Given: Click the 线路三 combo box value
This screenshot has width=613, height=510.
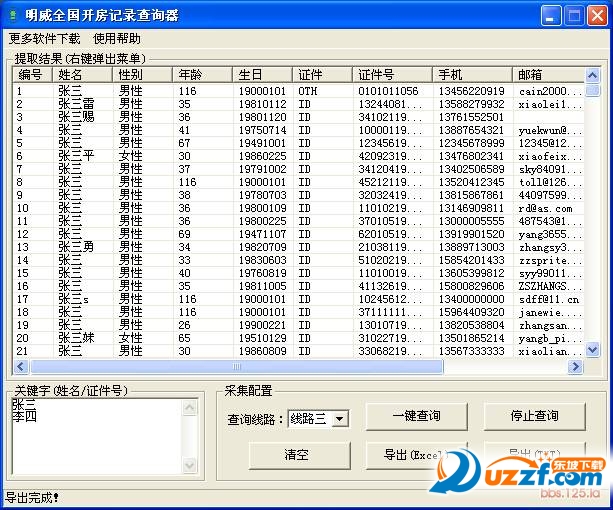Looking at the screenshot, I should 309,419.
